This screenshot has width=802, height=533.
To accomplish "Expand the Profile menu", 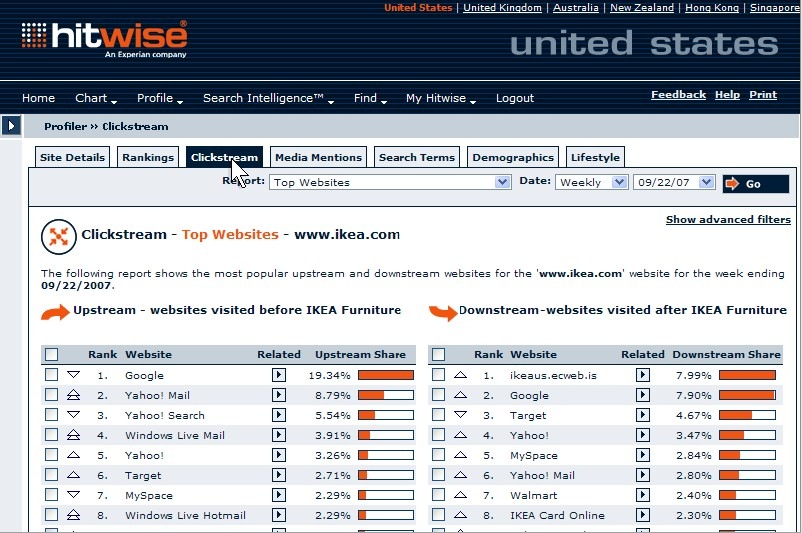I will tap(160, 98).
